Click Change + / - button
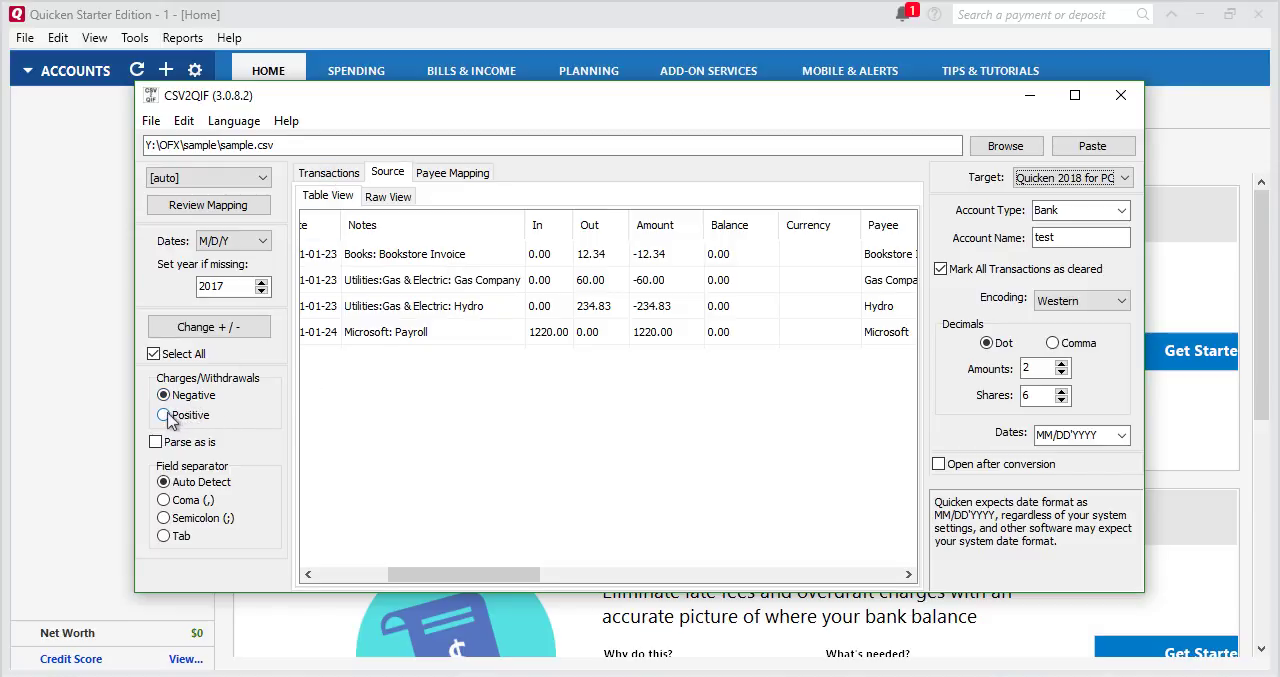This screenshot has height=677, width=1280. point(208,327)
